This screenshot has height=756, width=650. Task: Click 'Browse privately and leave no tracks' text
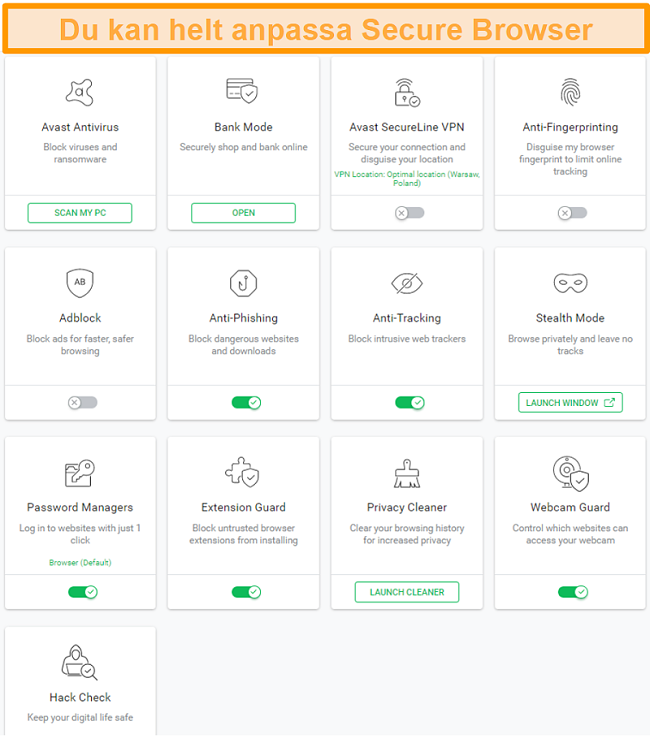click(570, 345)
